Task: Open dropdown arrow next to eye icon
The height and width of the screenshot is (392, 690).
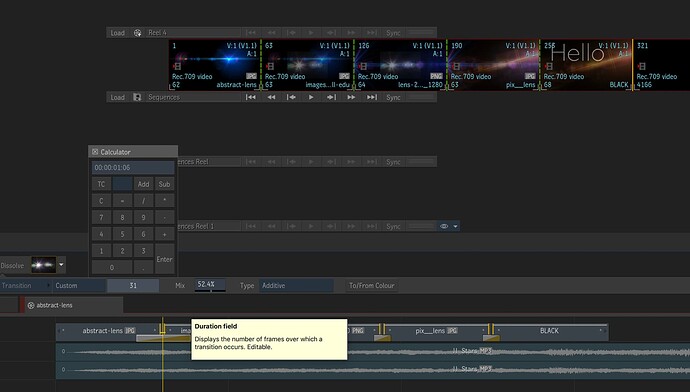Action: tap(455, 226)
